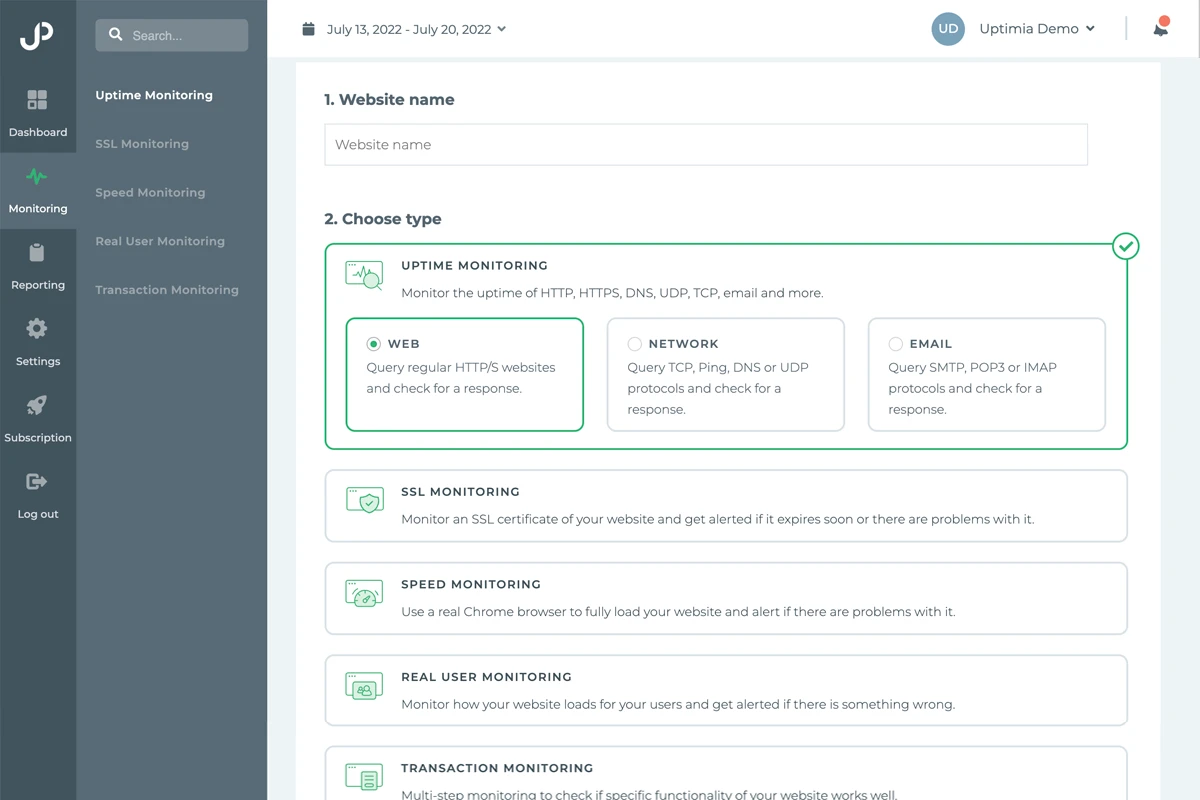Click the Log out label
Screen dimensions: 1200x800
tap(38, 514)
